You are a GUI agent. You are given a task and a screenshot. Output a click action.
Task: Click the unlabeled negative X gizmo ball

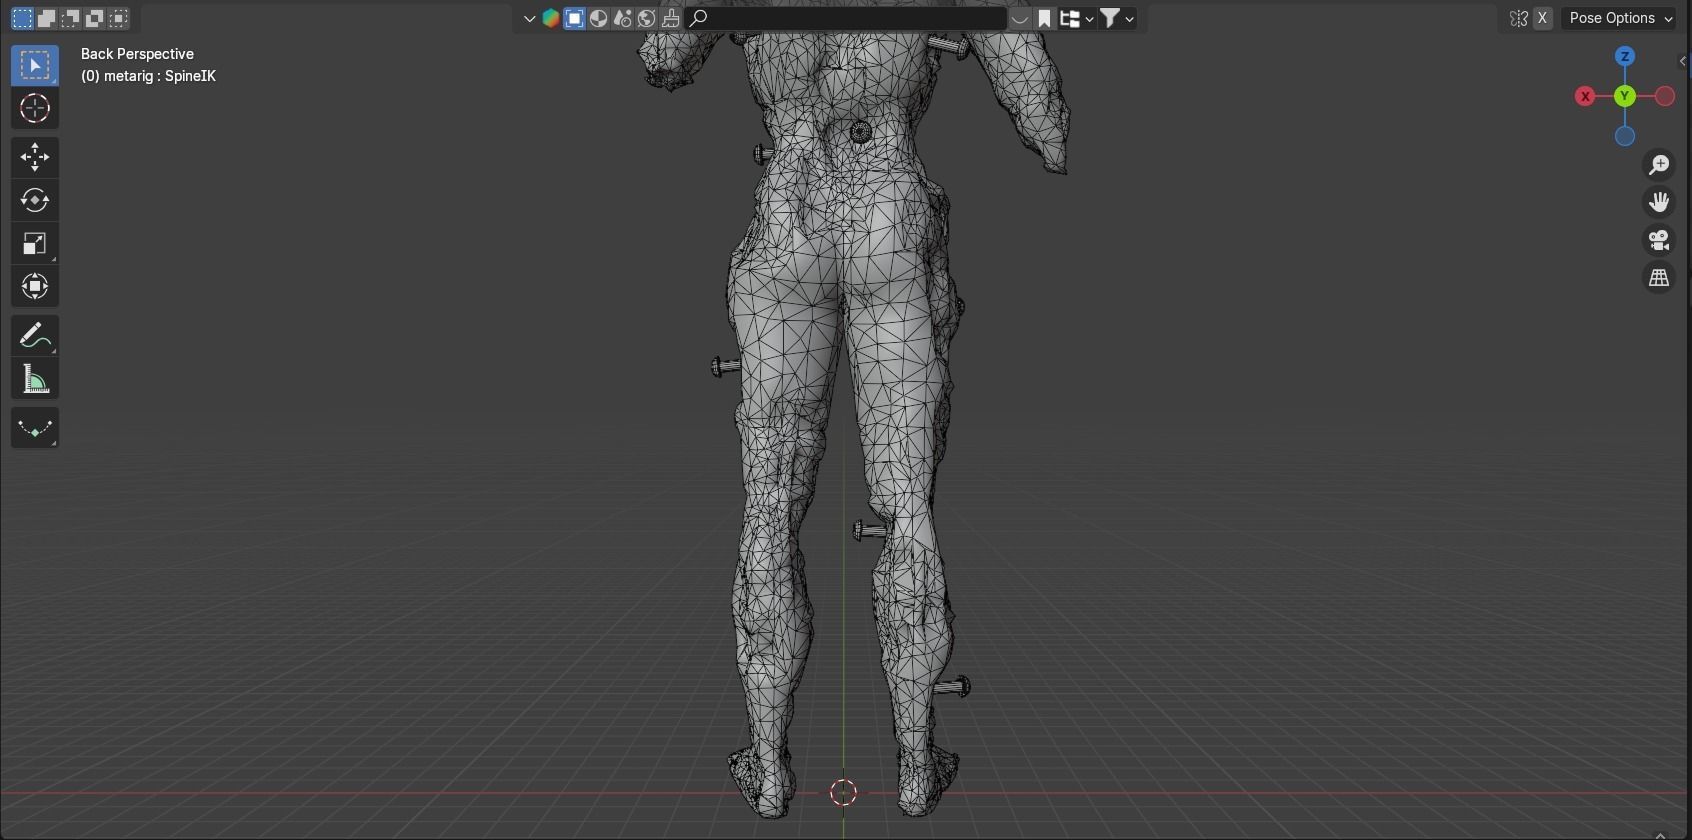click(x=1665, y=96)
